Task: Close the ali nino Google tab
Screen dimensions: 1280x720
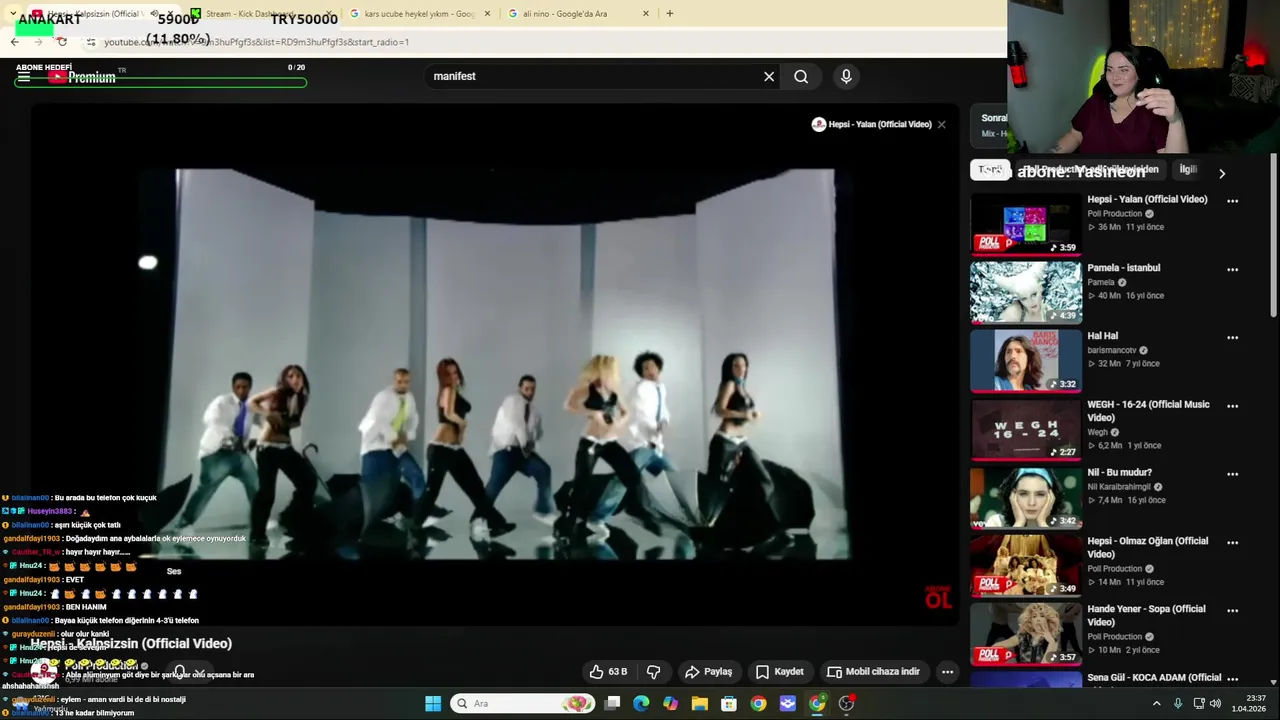Action: [x=645, y=14]
